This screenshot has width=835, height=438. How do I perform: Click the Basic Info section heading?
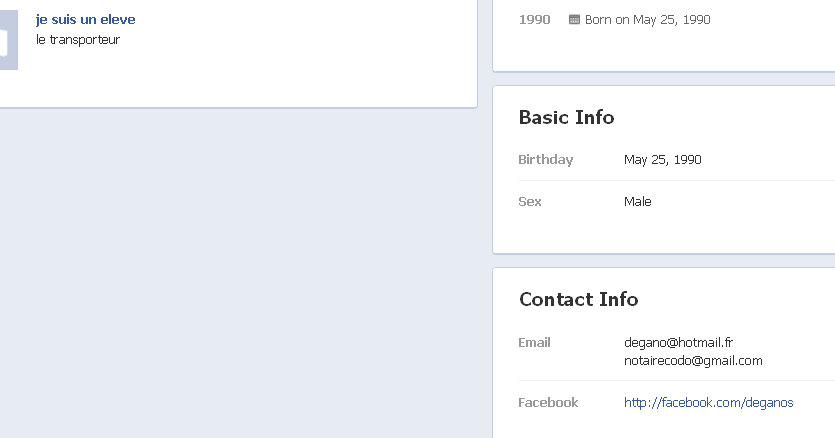pyautogui.click(x=566, y=117)
